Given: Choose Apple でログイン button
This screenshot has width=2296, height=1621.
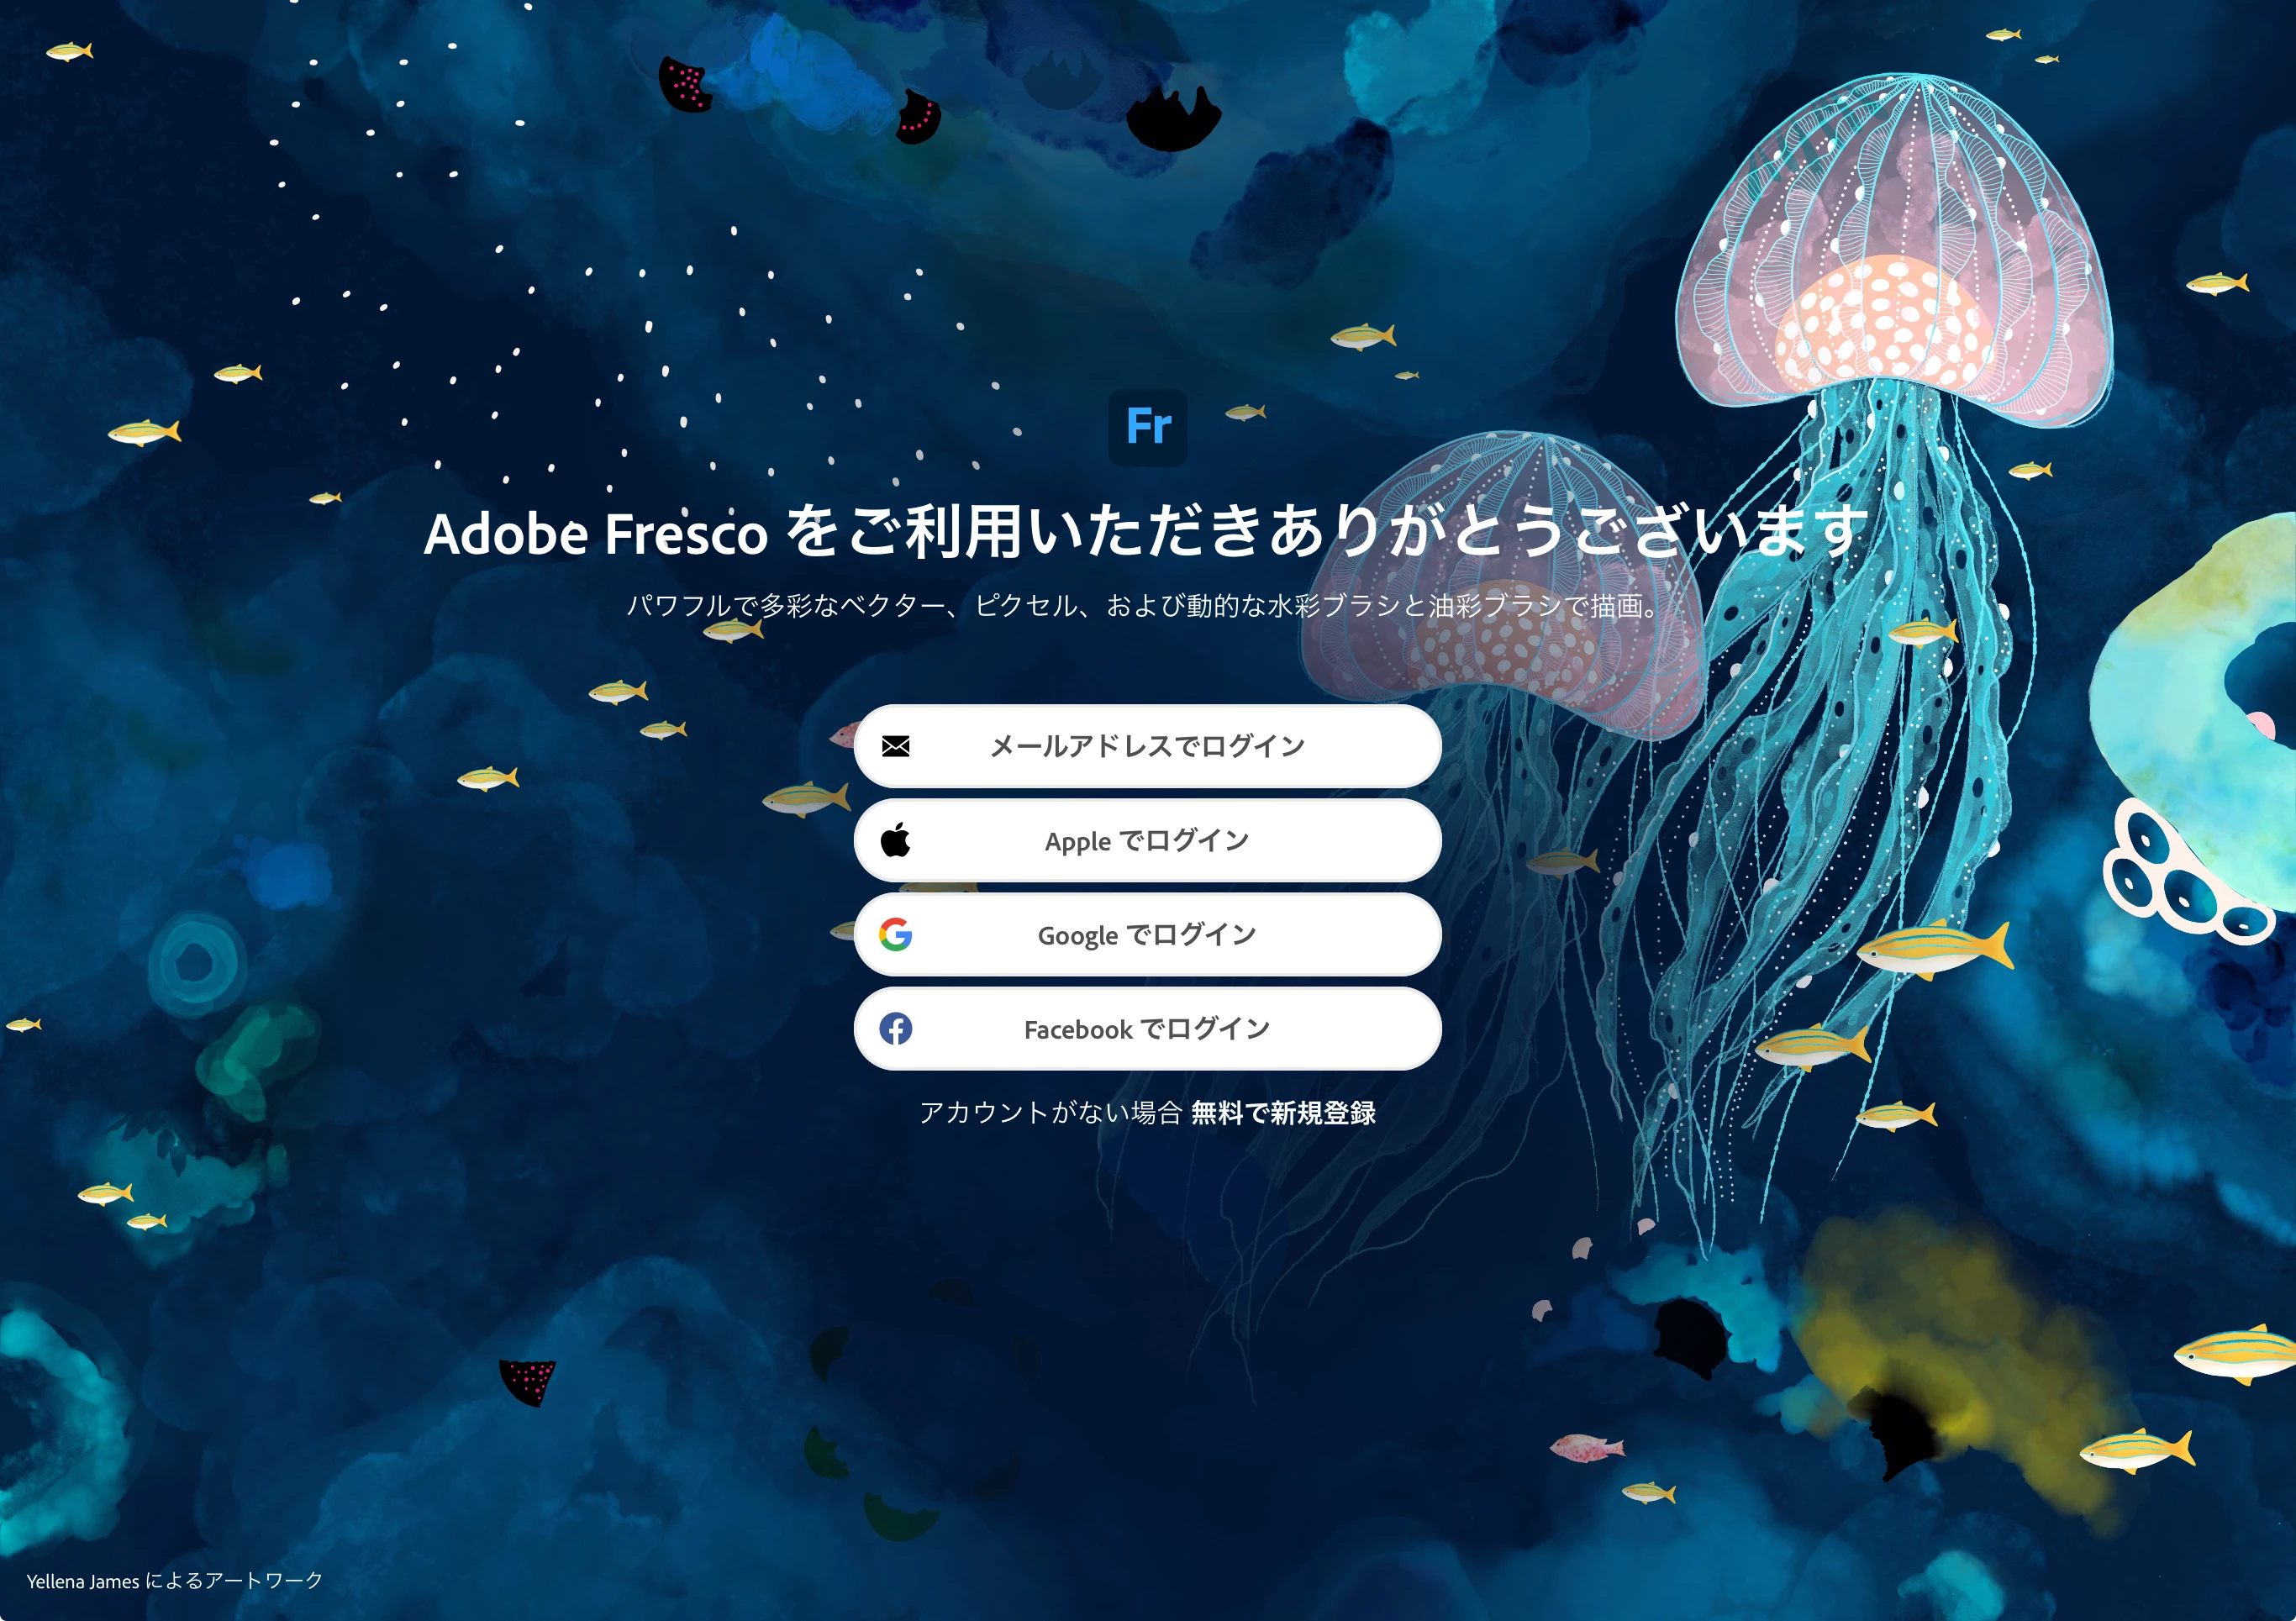Looking at the screenshot, I should pyautogui.click(x=1147, y=840).
